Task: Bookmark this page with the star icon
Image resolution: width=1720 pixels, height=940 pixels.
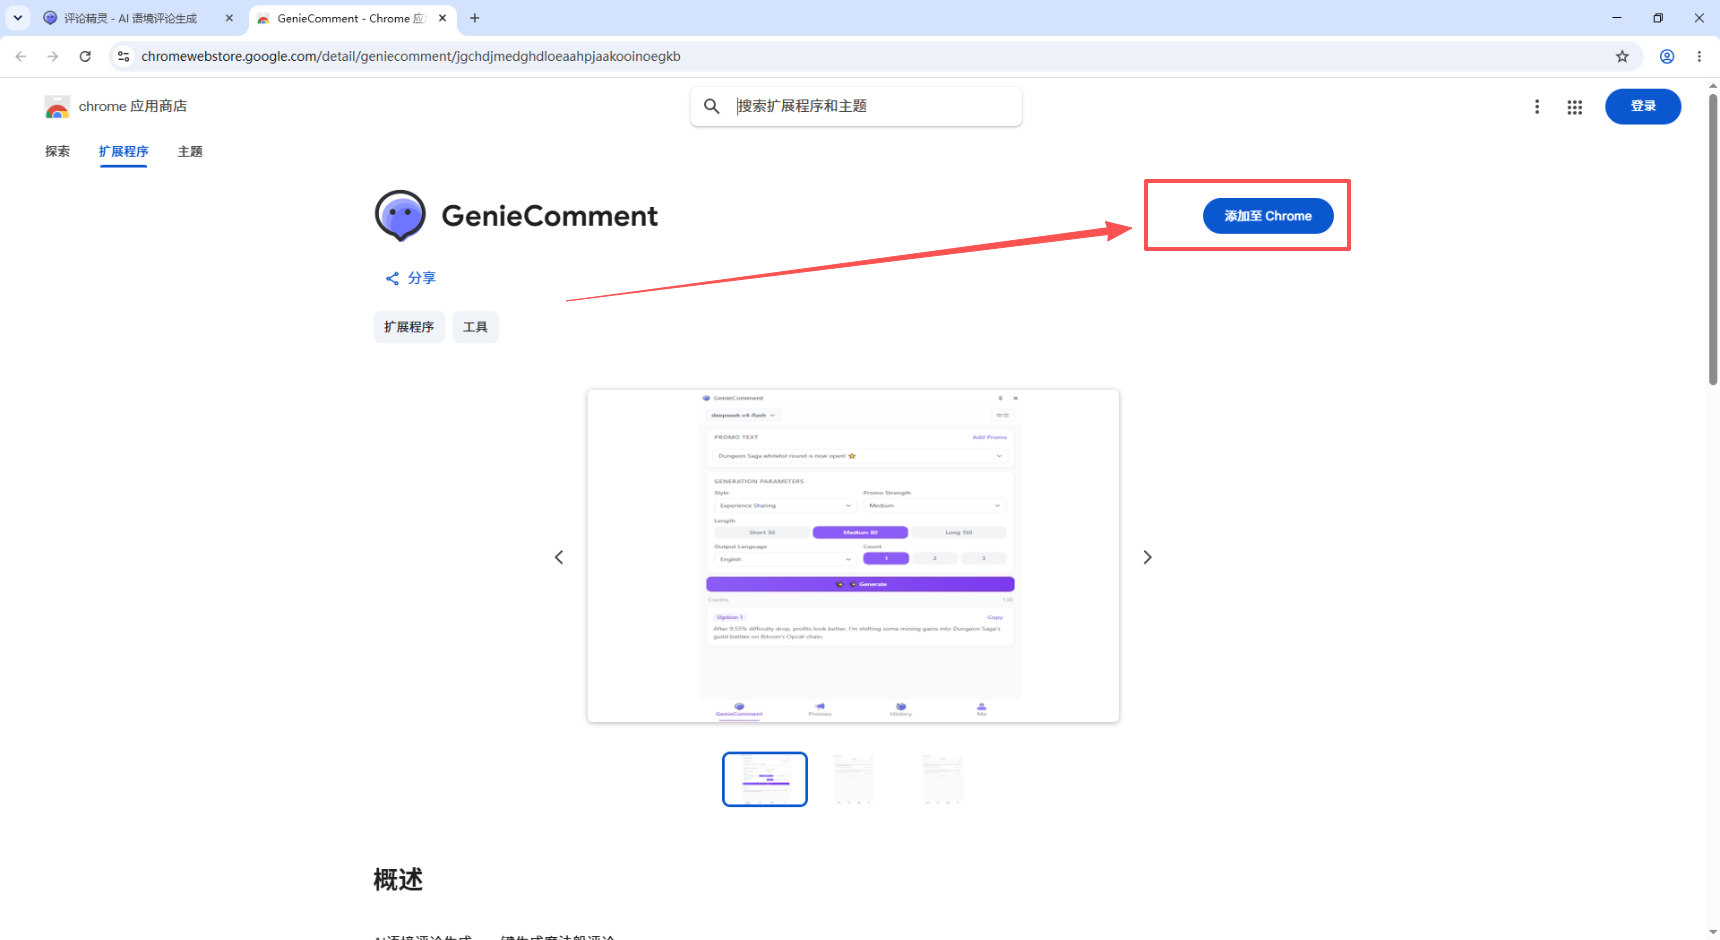Action: coord(1622,56)
